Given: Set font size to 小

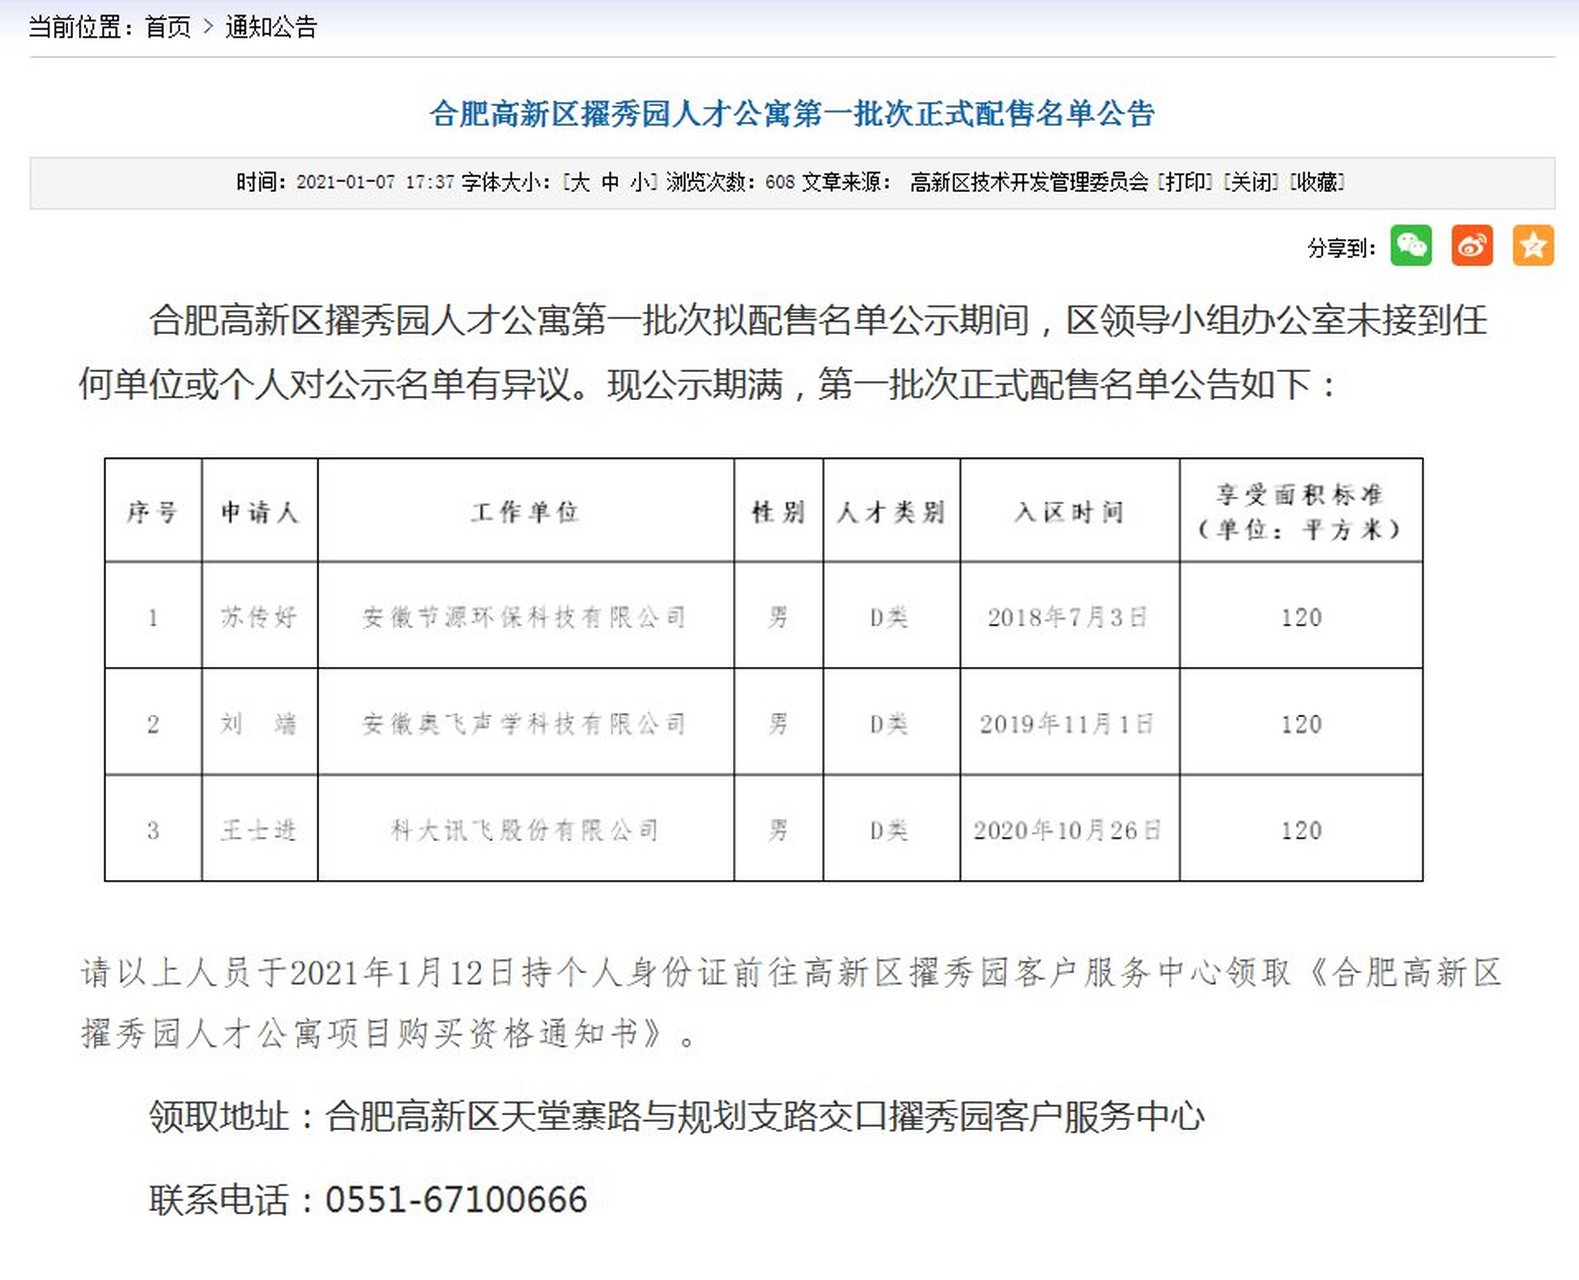Looking at the screenshot, I should coord(640,182).
